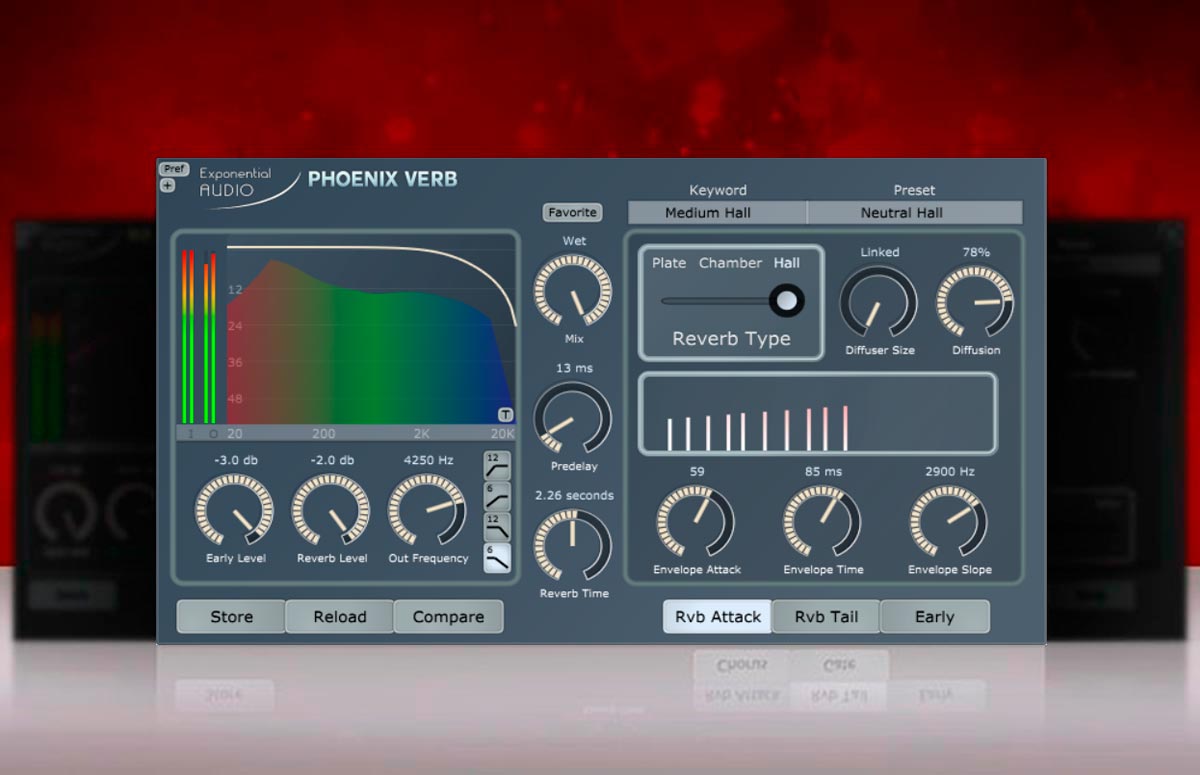The height and width of the screenshot is (775, 1200).
Task: Click the 2900 Hz Envelope Slope value
Action: click(x=949, y=471)
